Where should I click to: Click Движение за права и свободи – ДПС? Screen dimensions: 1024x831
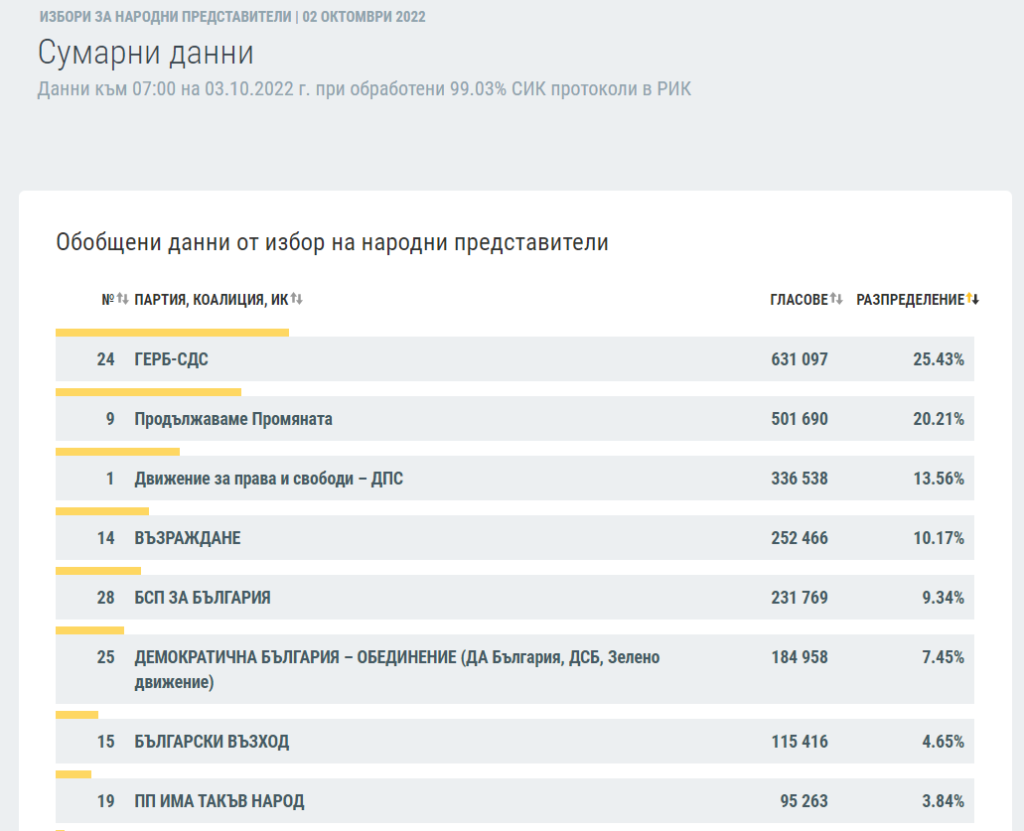click(268, 479)
